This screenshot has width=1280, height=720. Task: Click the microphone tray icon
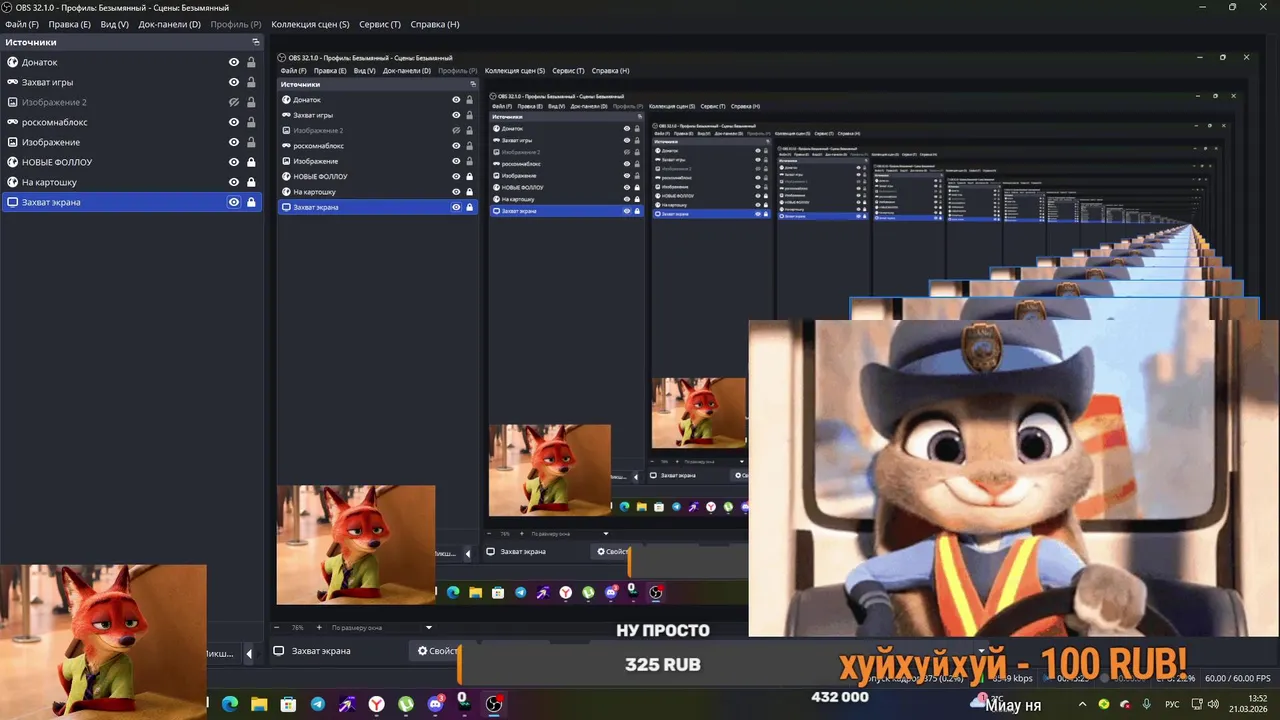(x=1146, y=704)
